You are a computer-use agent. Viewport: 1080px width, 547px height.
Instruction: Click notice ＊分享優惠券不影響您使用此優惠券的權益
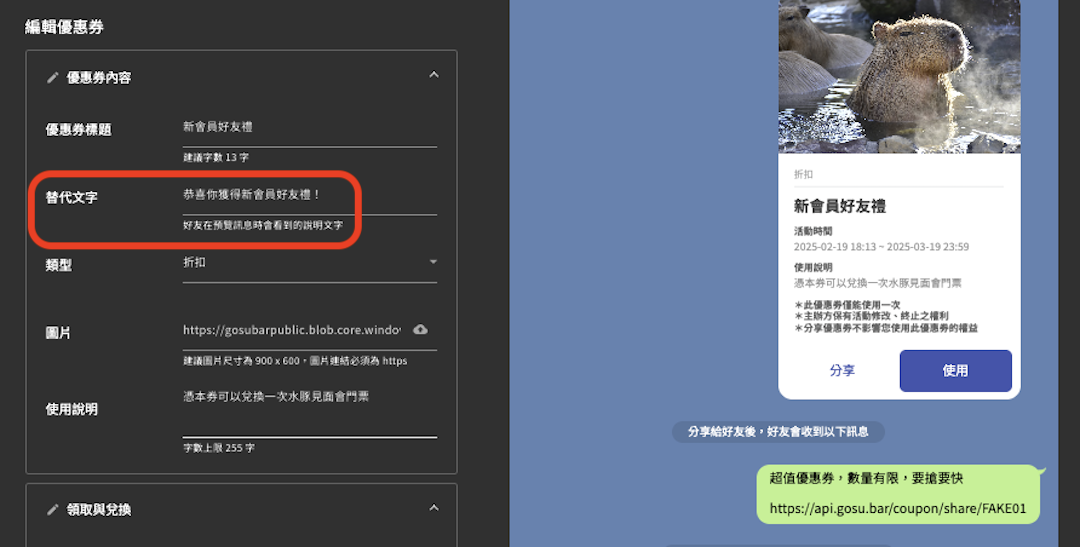pos(886,328)
